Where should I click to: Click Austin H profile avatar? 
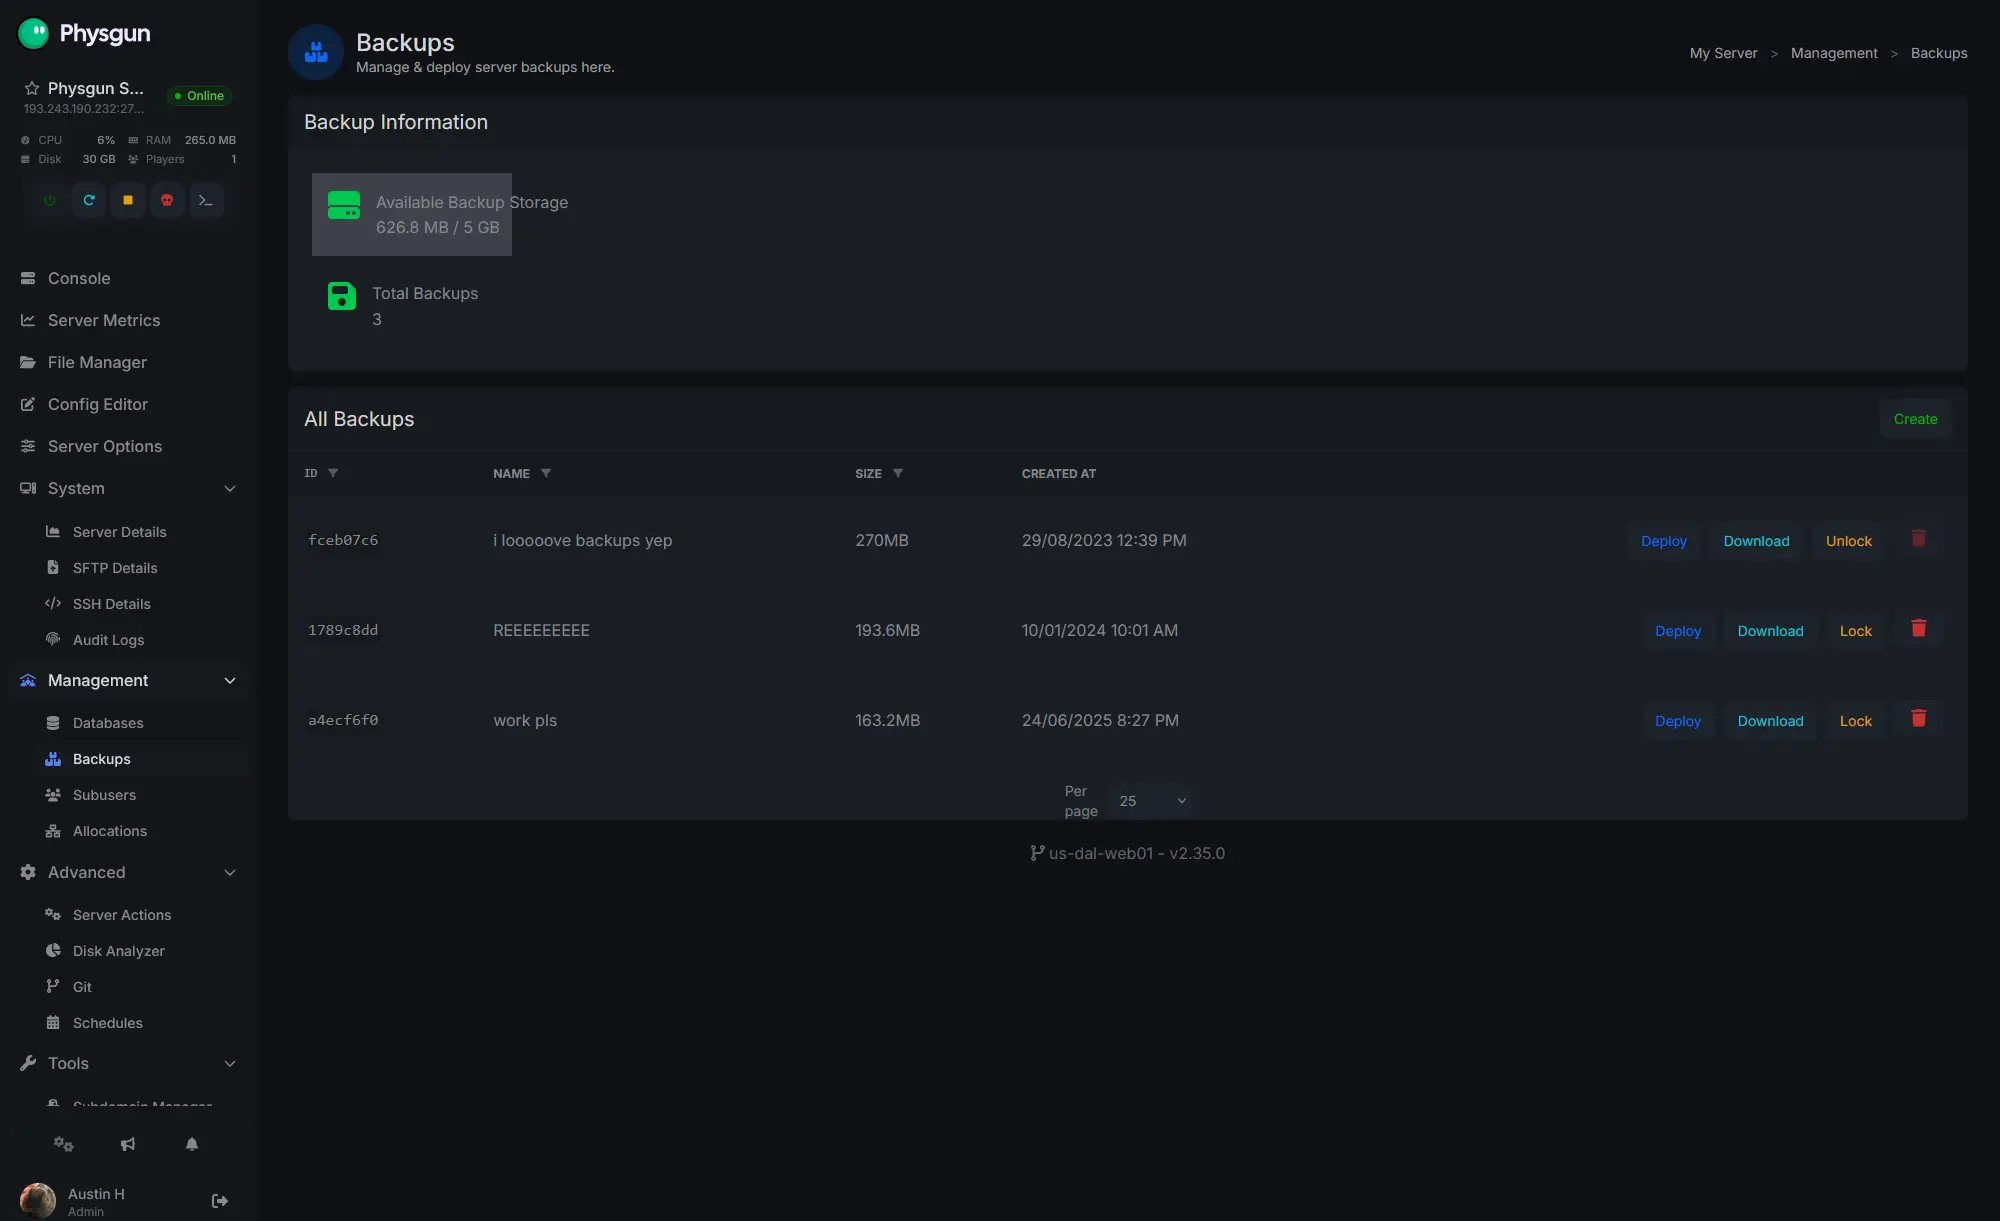(x=38, y=1201)
